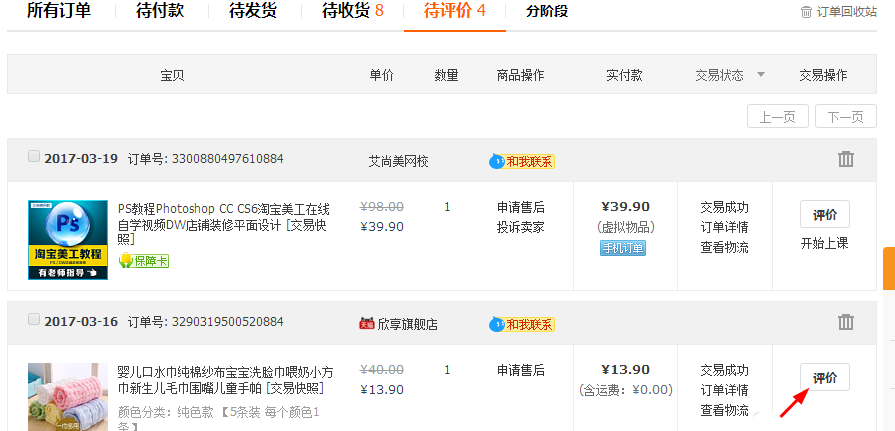Tick the 2017-03-16 order checkbox
Viewport: 895px width, 431px height.
click(34, 319)
